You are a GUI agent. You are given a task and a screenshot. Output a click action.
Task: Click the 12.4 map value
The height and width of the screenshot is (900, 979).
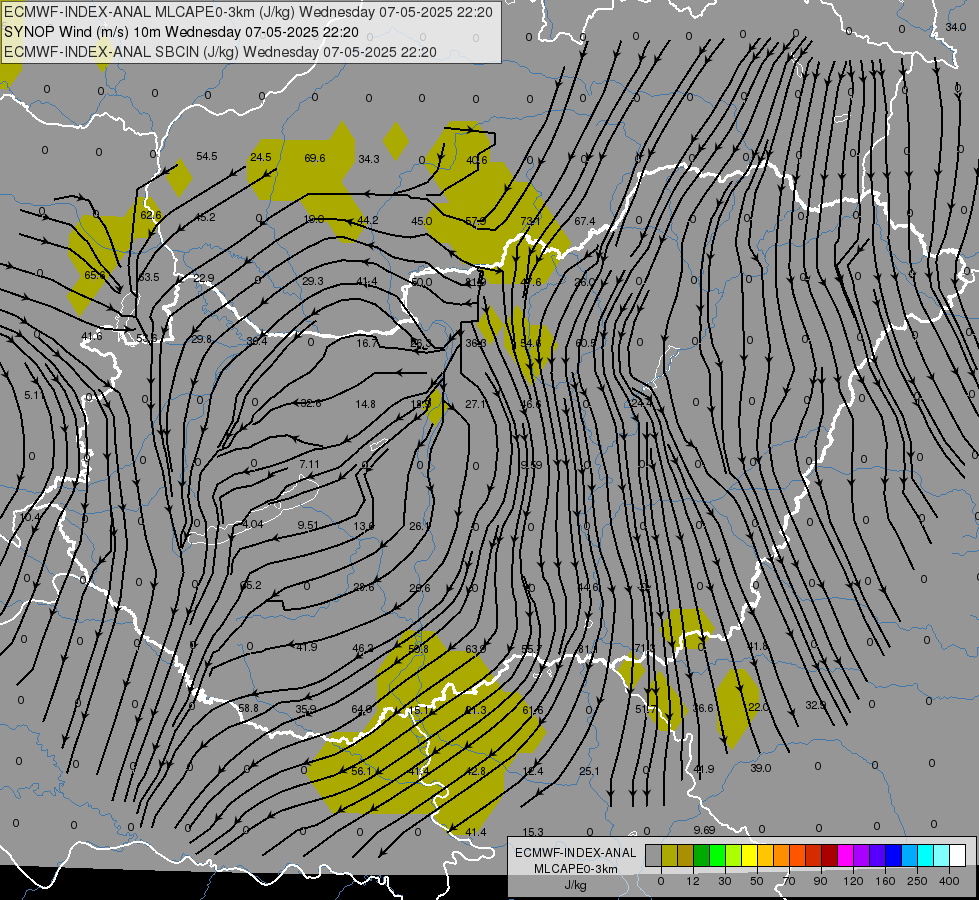(x=533, y=771)
